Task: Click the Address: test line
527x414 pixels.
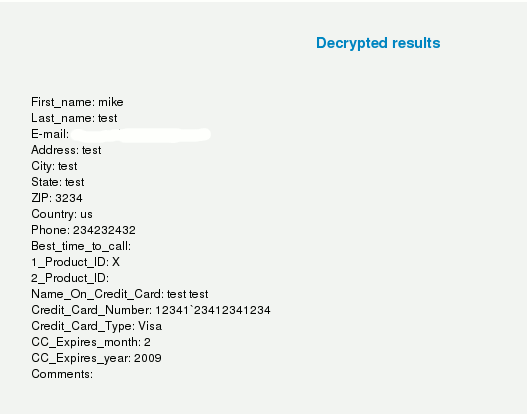Action: click(66, 150)
